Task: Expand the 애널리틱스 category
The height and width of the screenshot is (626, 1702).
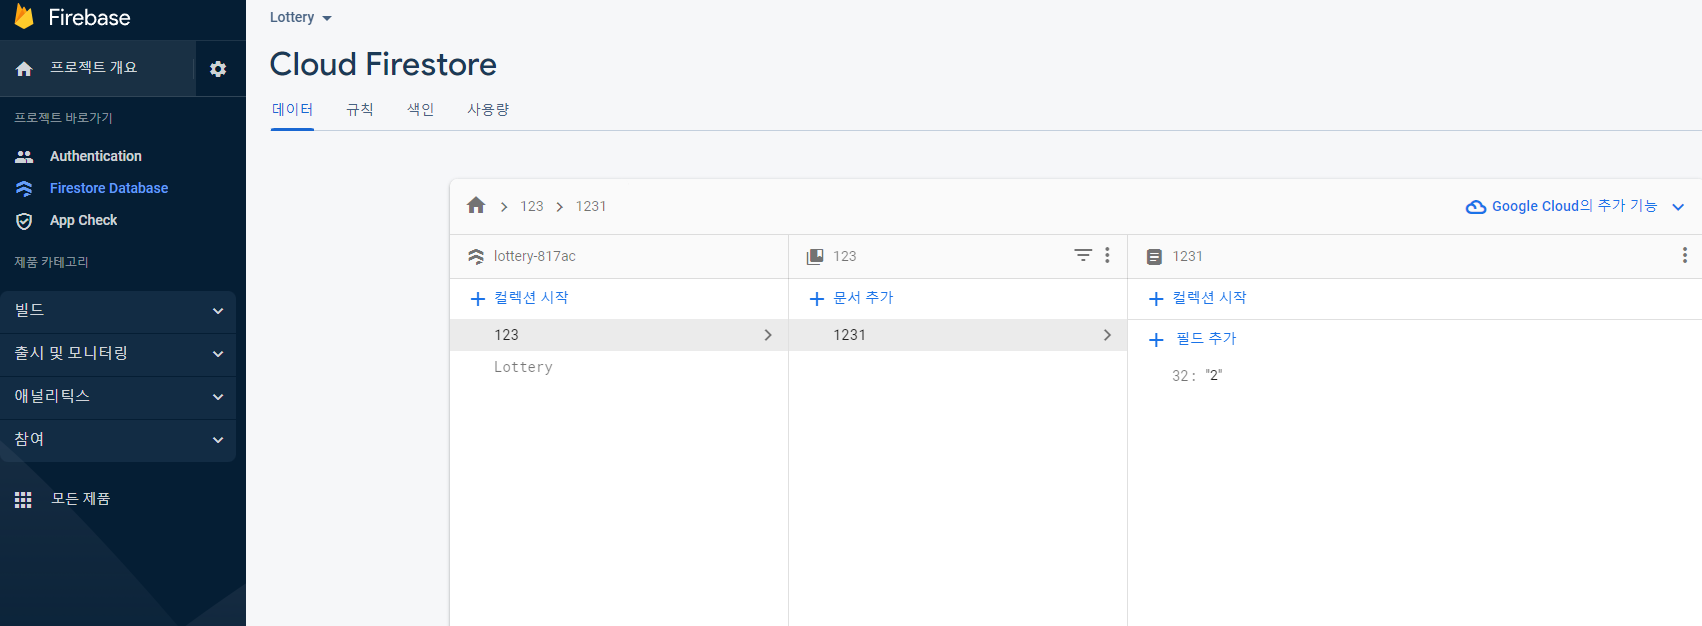Action: click(118, 397)
